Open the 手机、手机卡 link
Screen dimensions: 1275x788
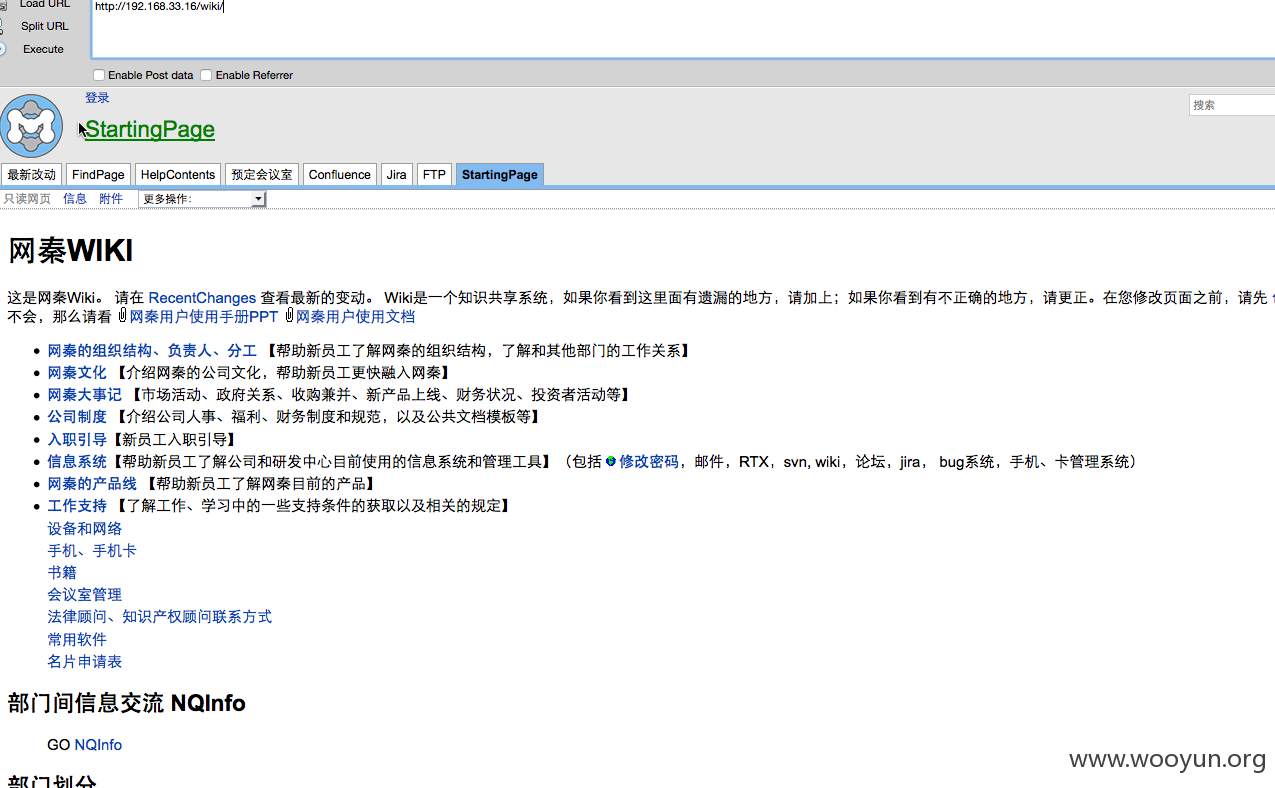tap(92, 550)
